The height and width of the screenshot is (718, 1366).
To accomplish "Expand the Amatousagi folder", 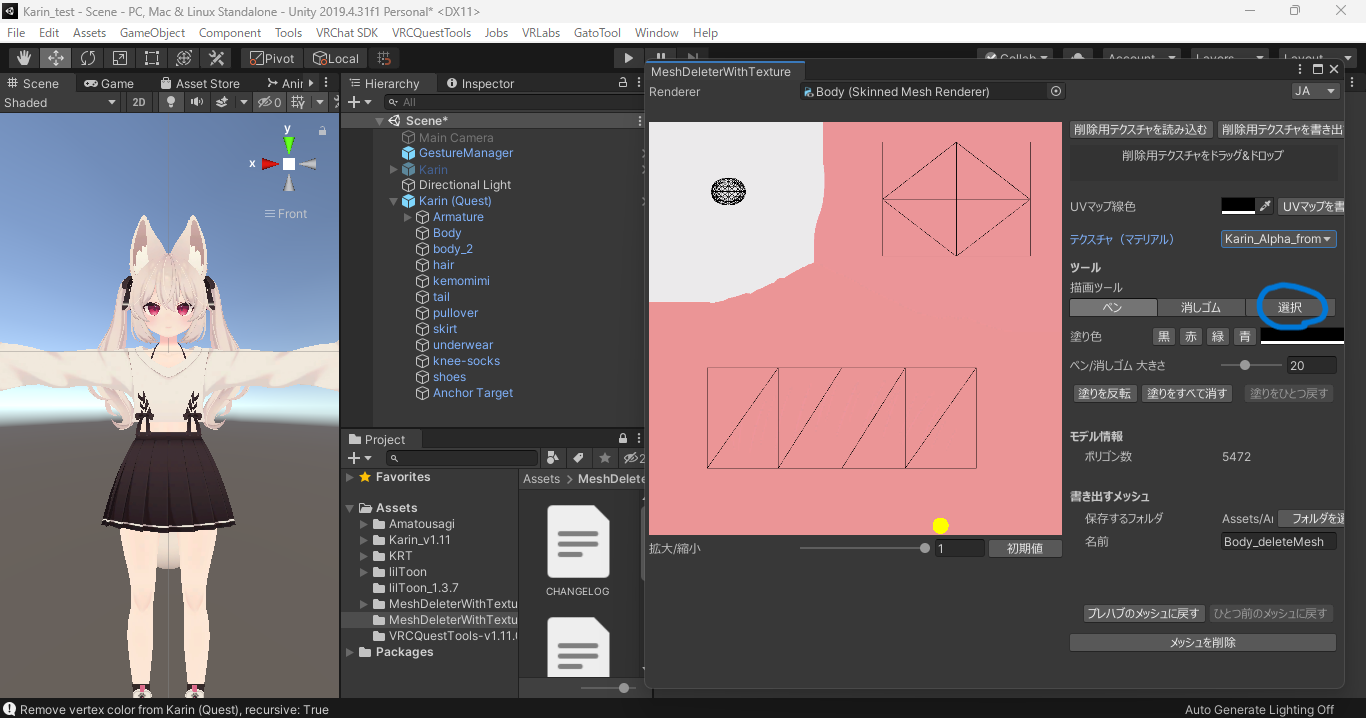I will coord(364,524).
